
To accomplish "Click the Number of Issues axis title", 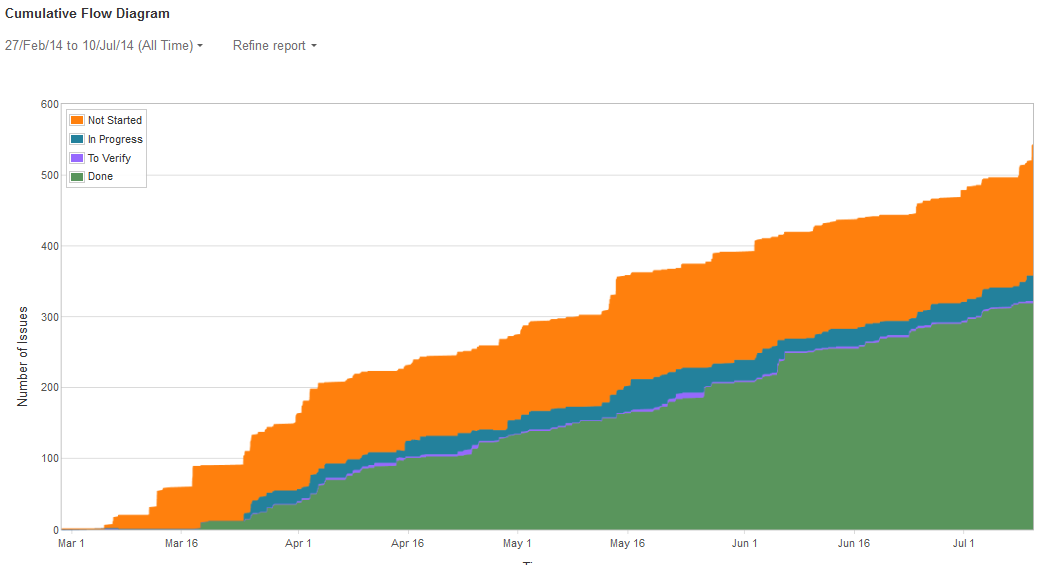I will pos(22,357).
